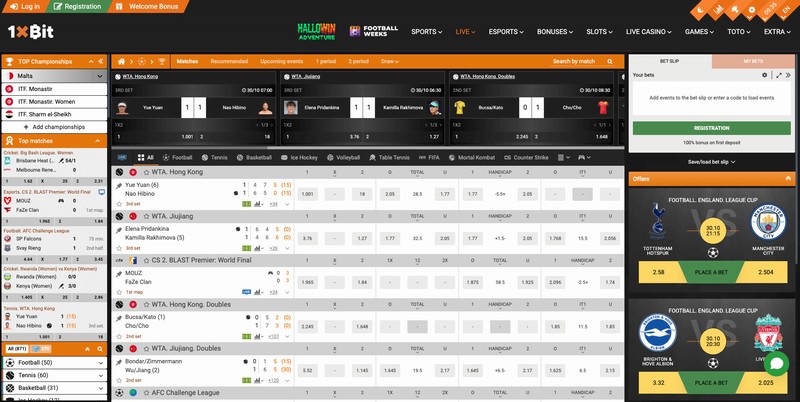Click the Search by match field
This screenshot has height=402, width=800.
(x=574, y=61)
